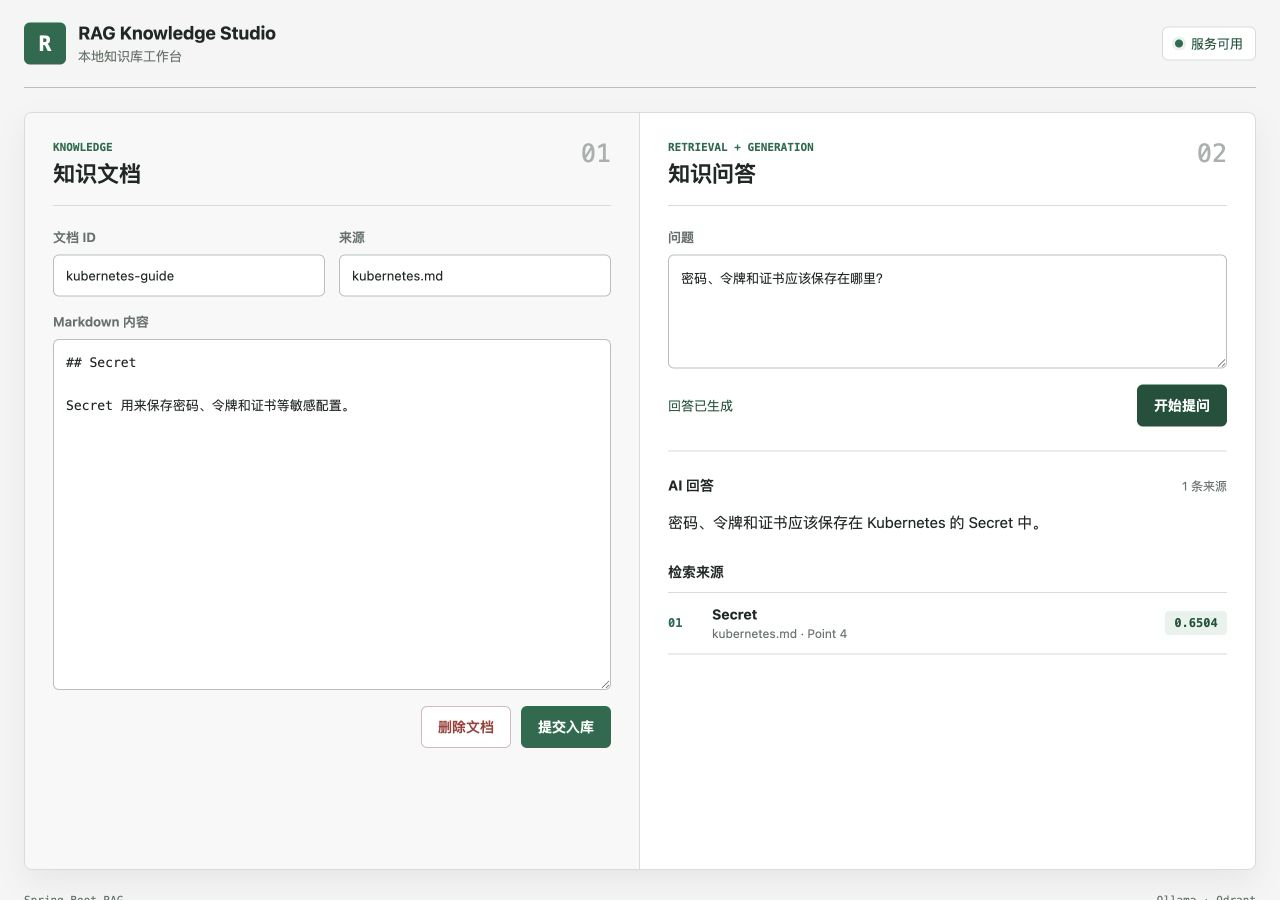Click the 本地知识库工作台 subtitle
This screenshot has width=1280, height=900.
pyautogui.click(x=130, y=57)
